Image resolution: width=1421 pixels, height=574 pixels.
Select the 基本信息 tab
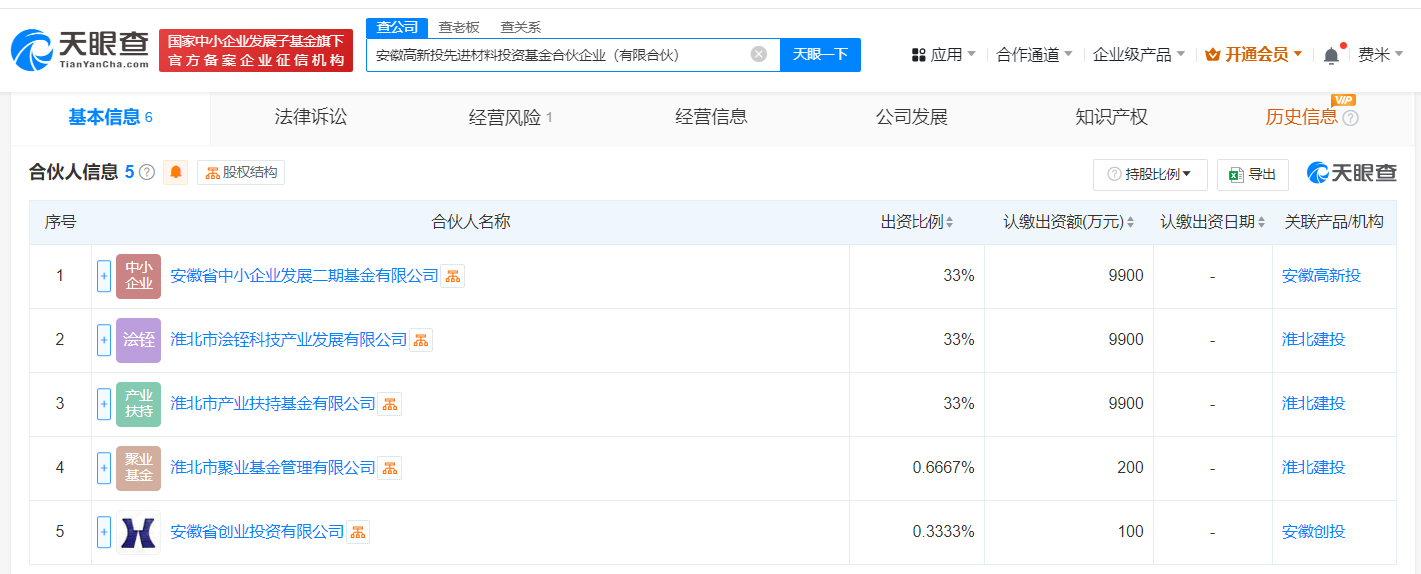pyautogui.click(x=110, y=118)
